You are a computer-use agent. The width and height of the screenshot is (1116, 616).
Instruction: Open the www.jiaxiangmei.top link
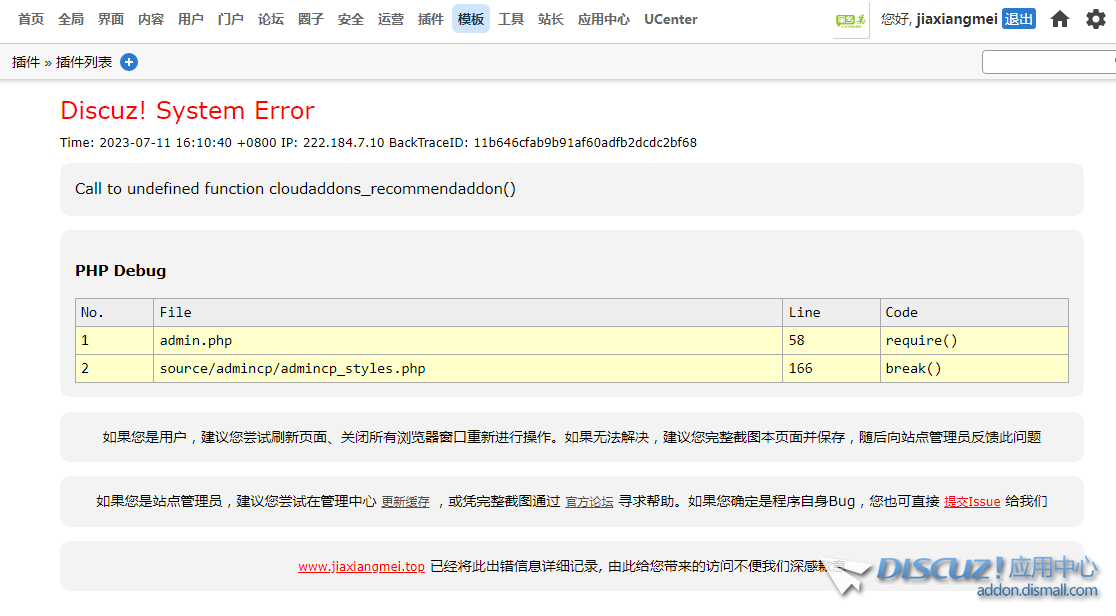pos(362,567)
